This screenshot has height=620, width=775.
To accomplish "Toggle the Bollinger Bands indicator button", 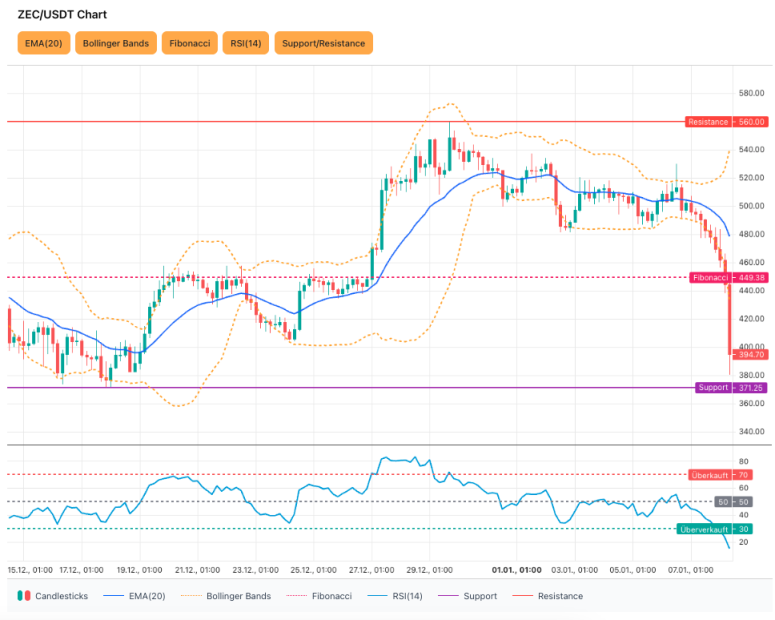I will (x=116, y=43).
